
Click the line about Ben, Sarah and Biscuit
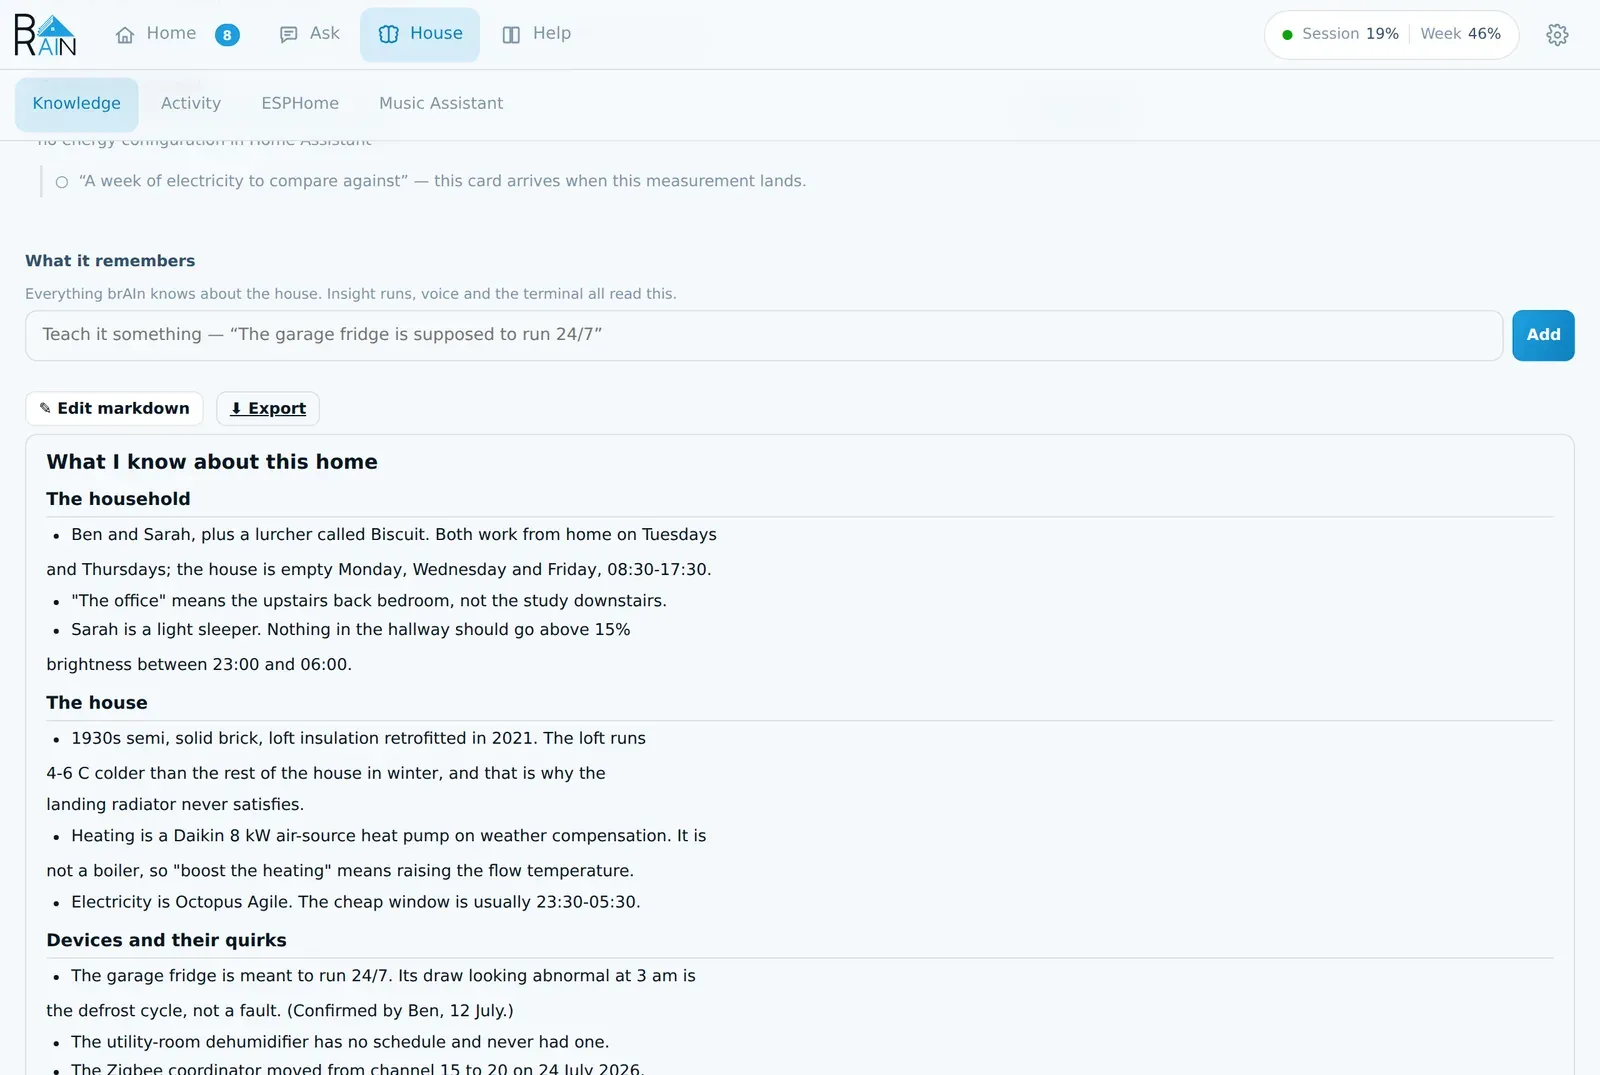click(x=394, y=535)
